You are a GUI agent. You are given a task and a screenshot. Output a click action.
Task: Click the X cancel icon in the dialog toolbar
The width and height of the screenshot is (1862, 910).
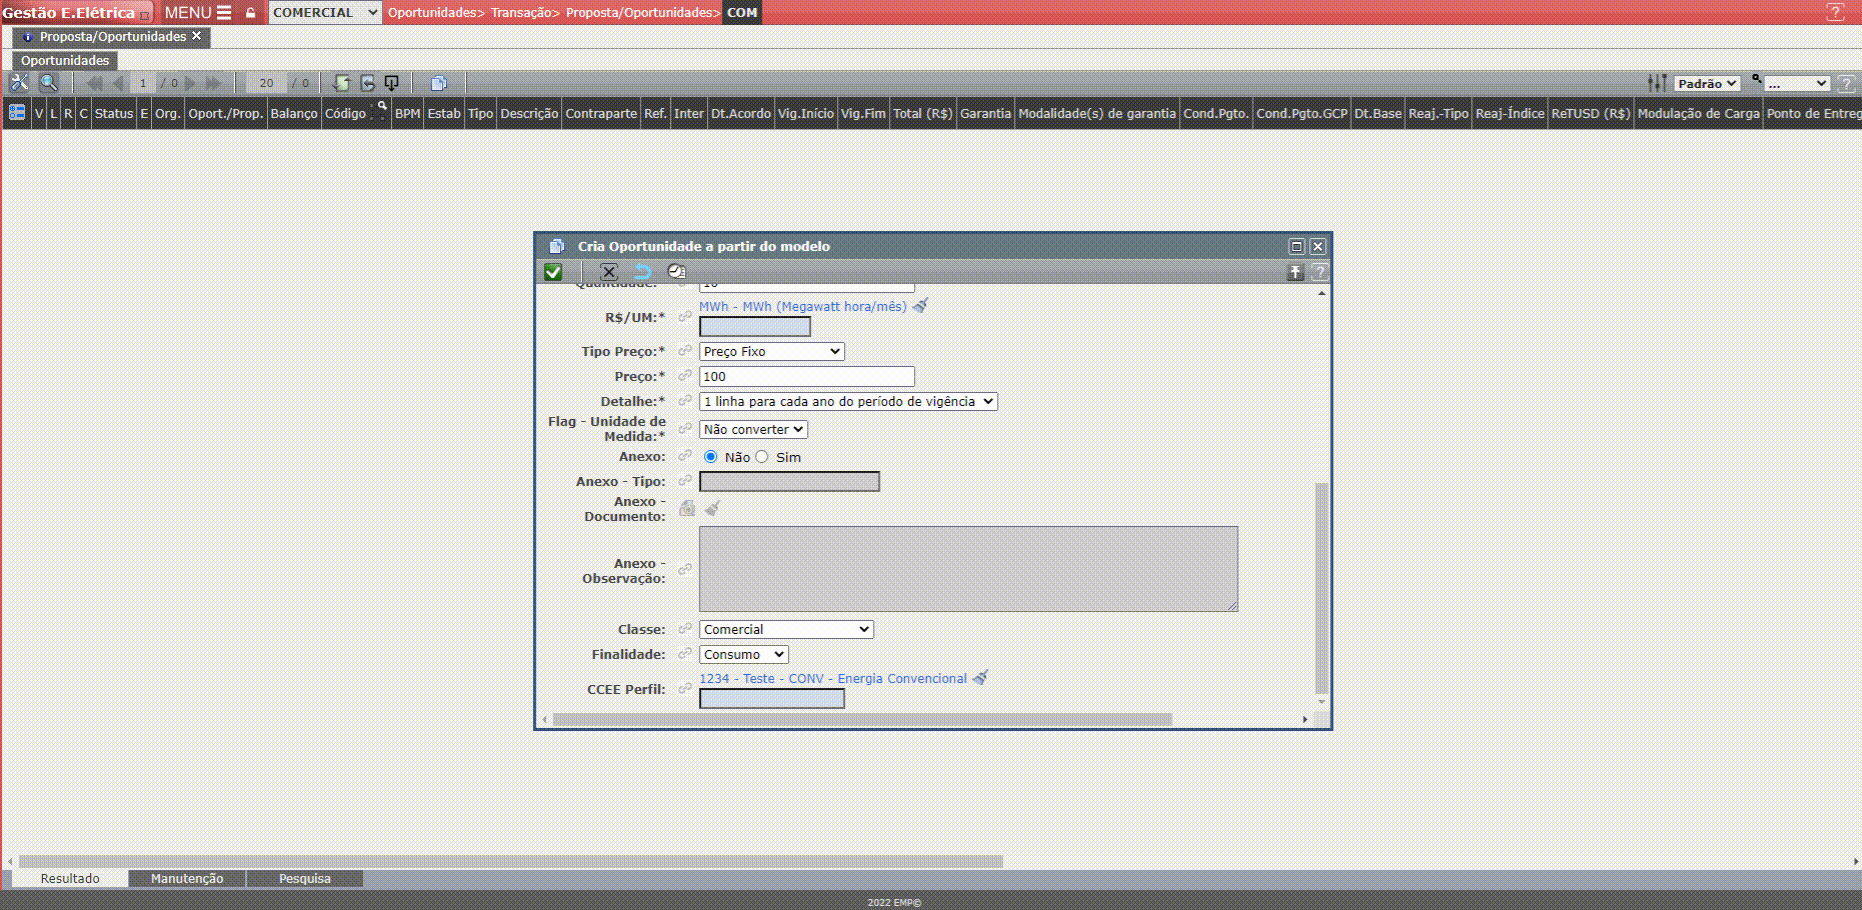[x=608, y=272]
